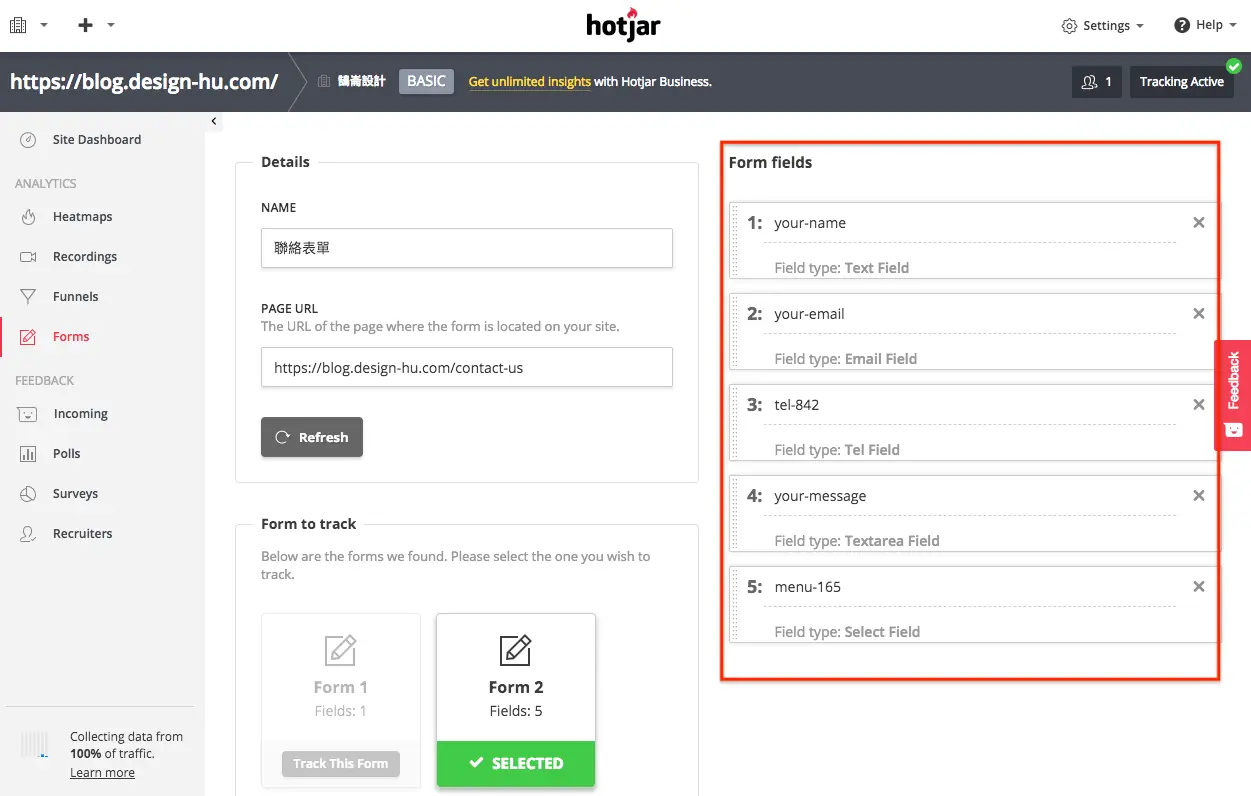Viewport: 1251px width, 796px height.
Task: Click the your-message field label
Action: [820, 496]
